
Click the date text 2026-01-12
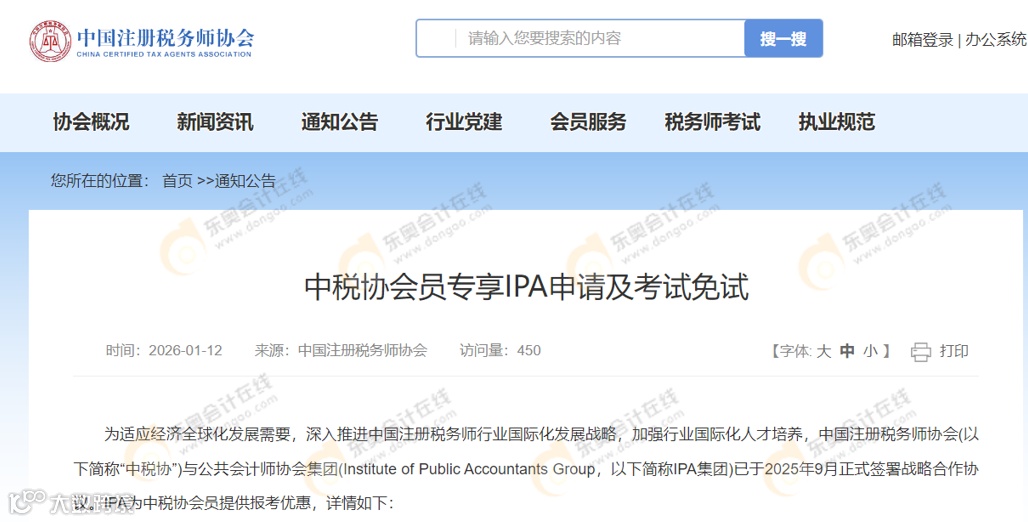[186, 351]
